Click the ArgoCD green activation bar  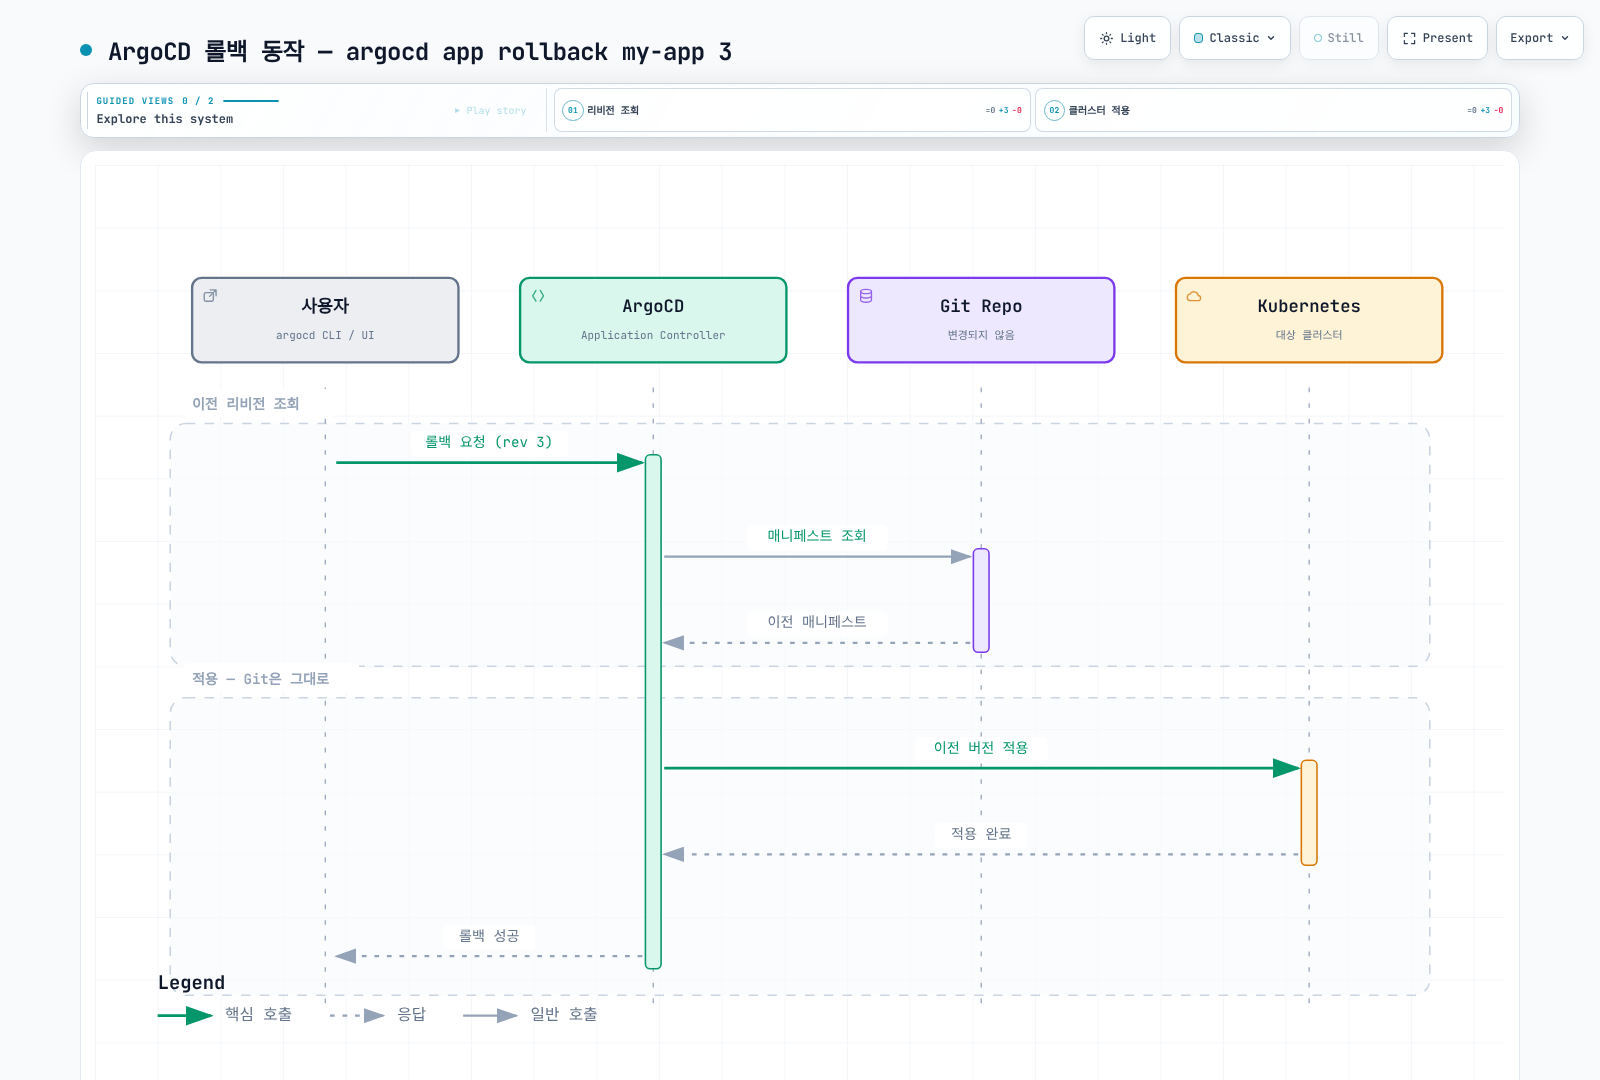(653, 712)
